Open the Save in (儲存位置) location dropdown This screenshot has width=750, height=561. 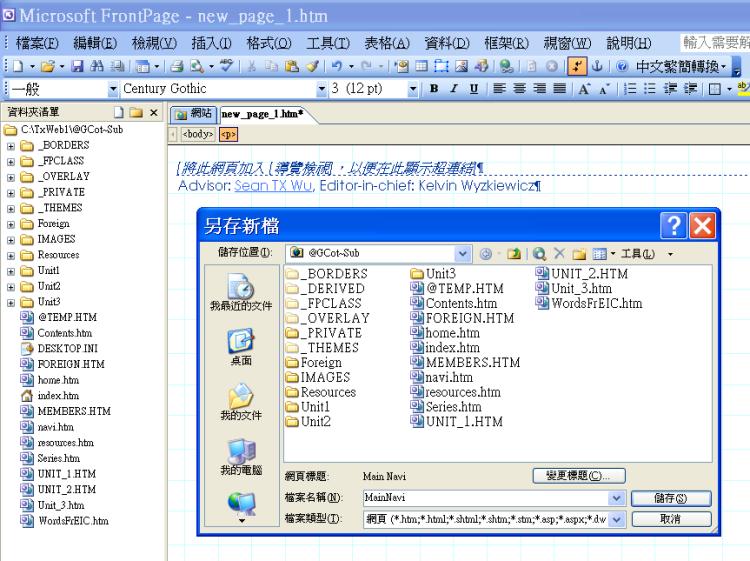(x=461, y=254)
